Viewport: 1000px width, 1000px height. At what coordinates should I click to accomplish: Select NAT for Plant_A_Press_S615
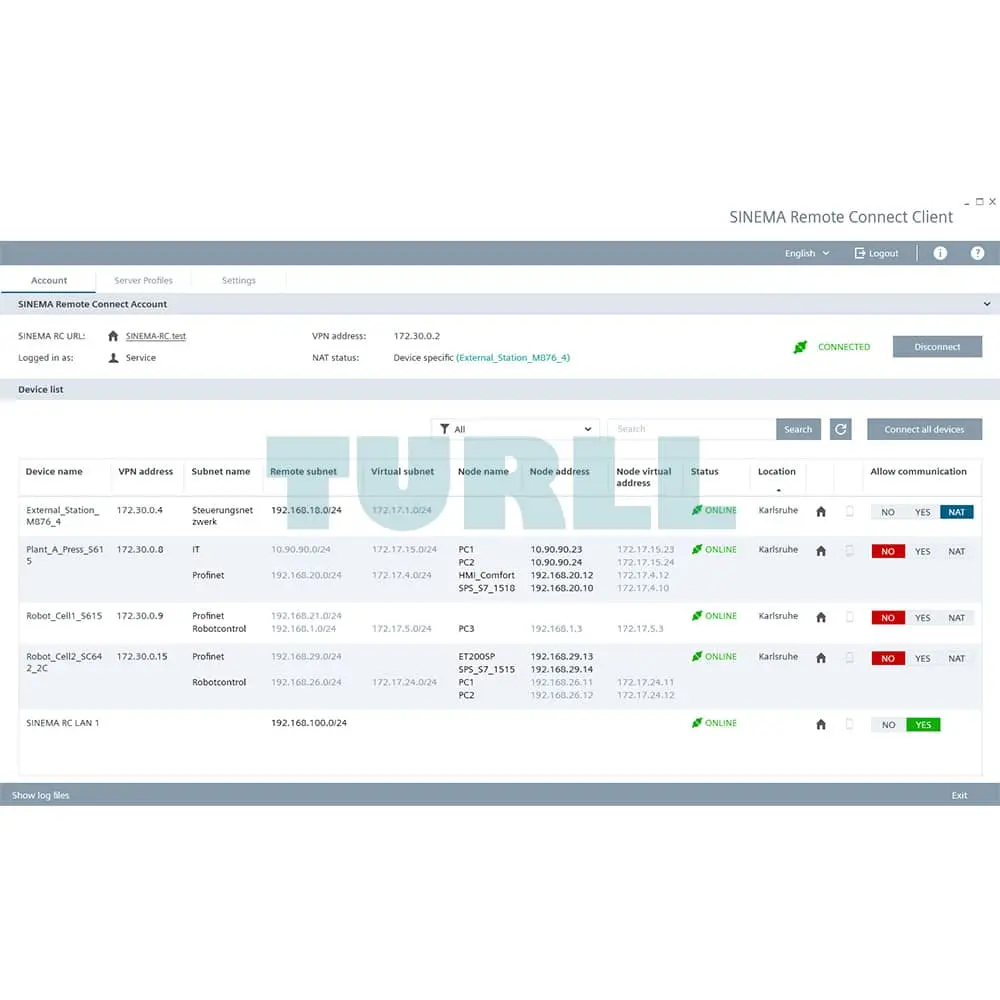pyautogui.click(x=957, y=552)
